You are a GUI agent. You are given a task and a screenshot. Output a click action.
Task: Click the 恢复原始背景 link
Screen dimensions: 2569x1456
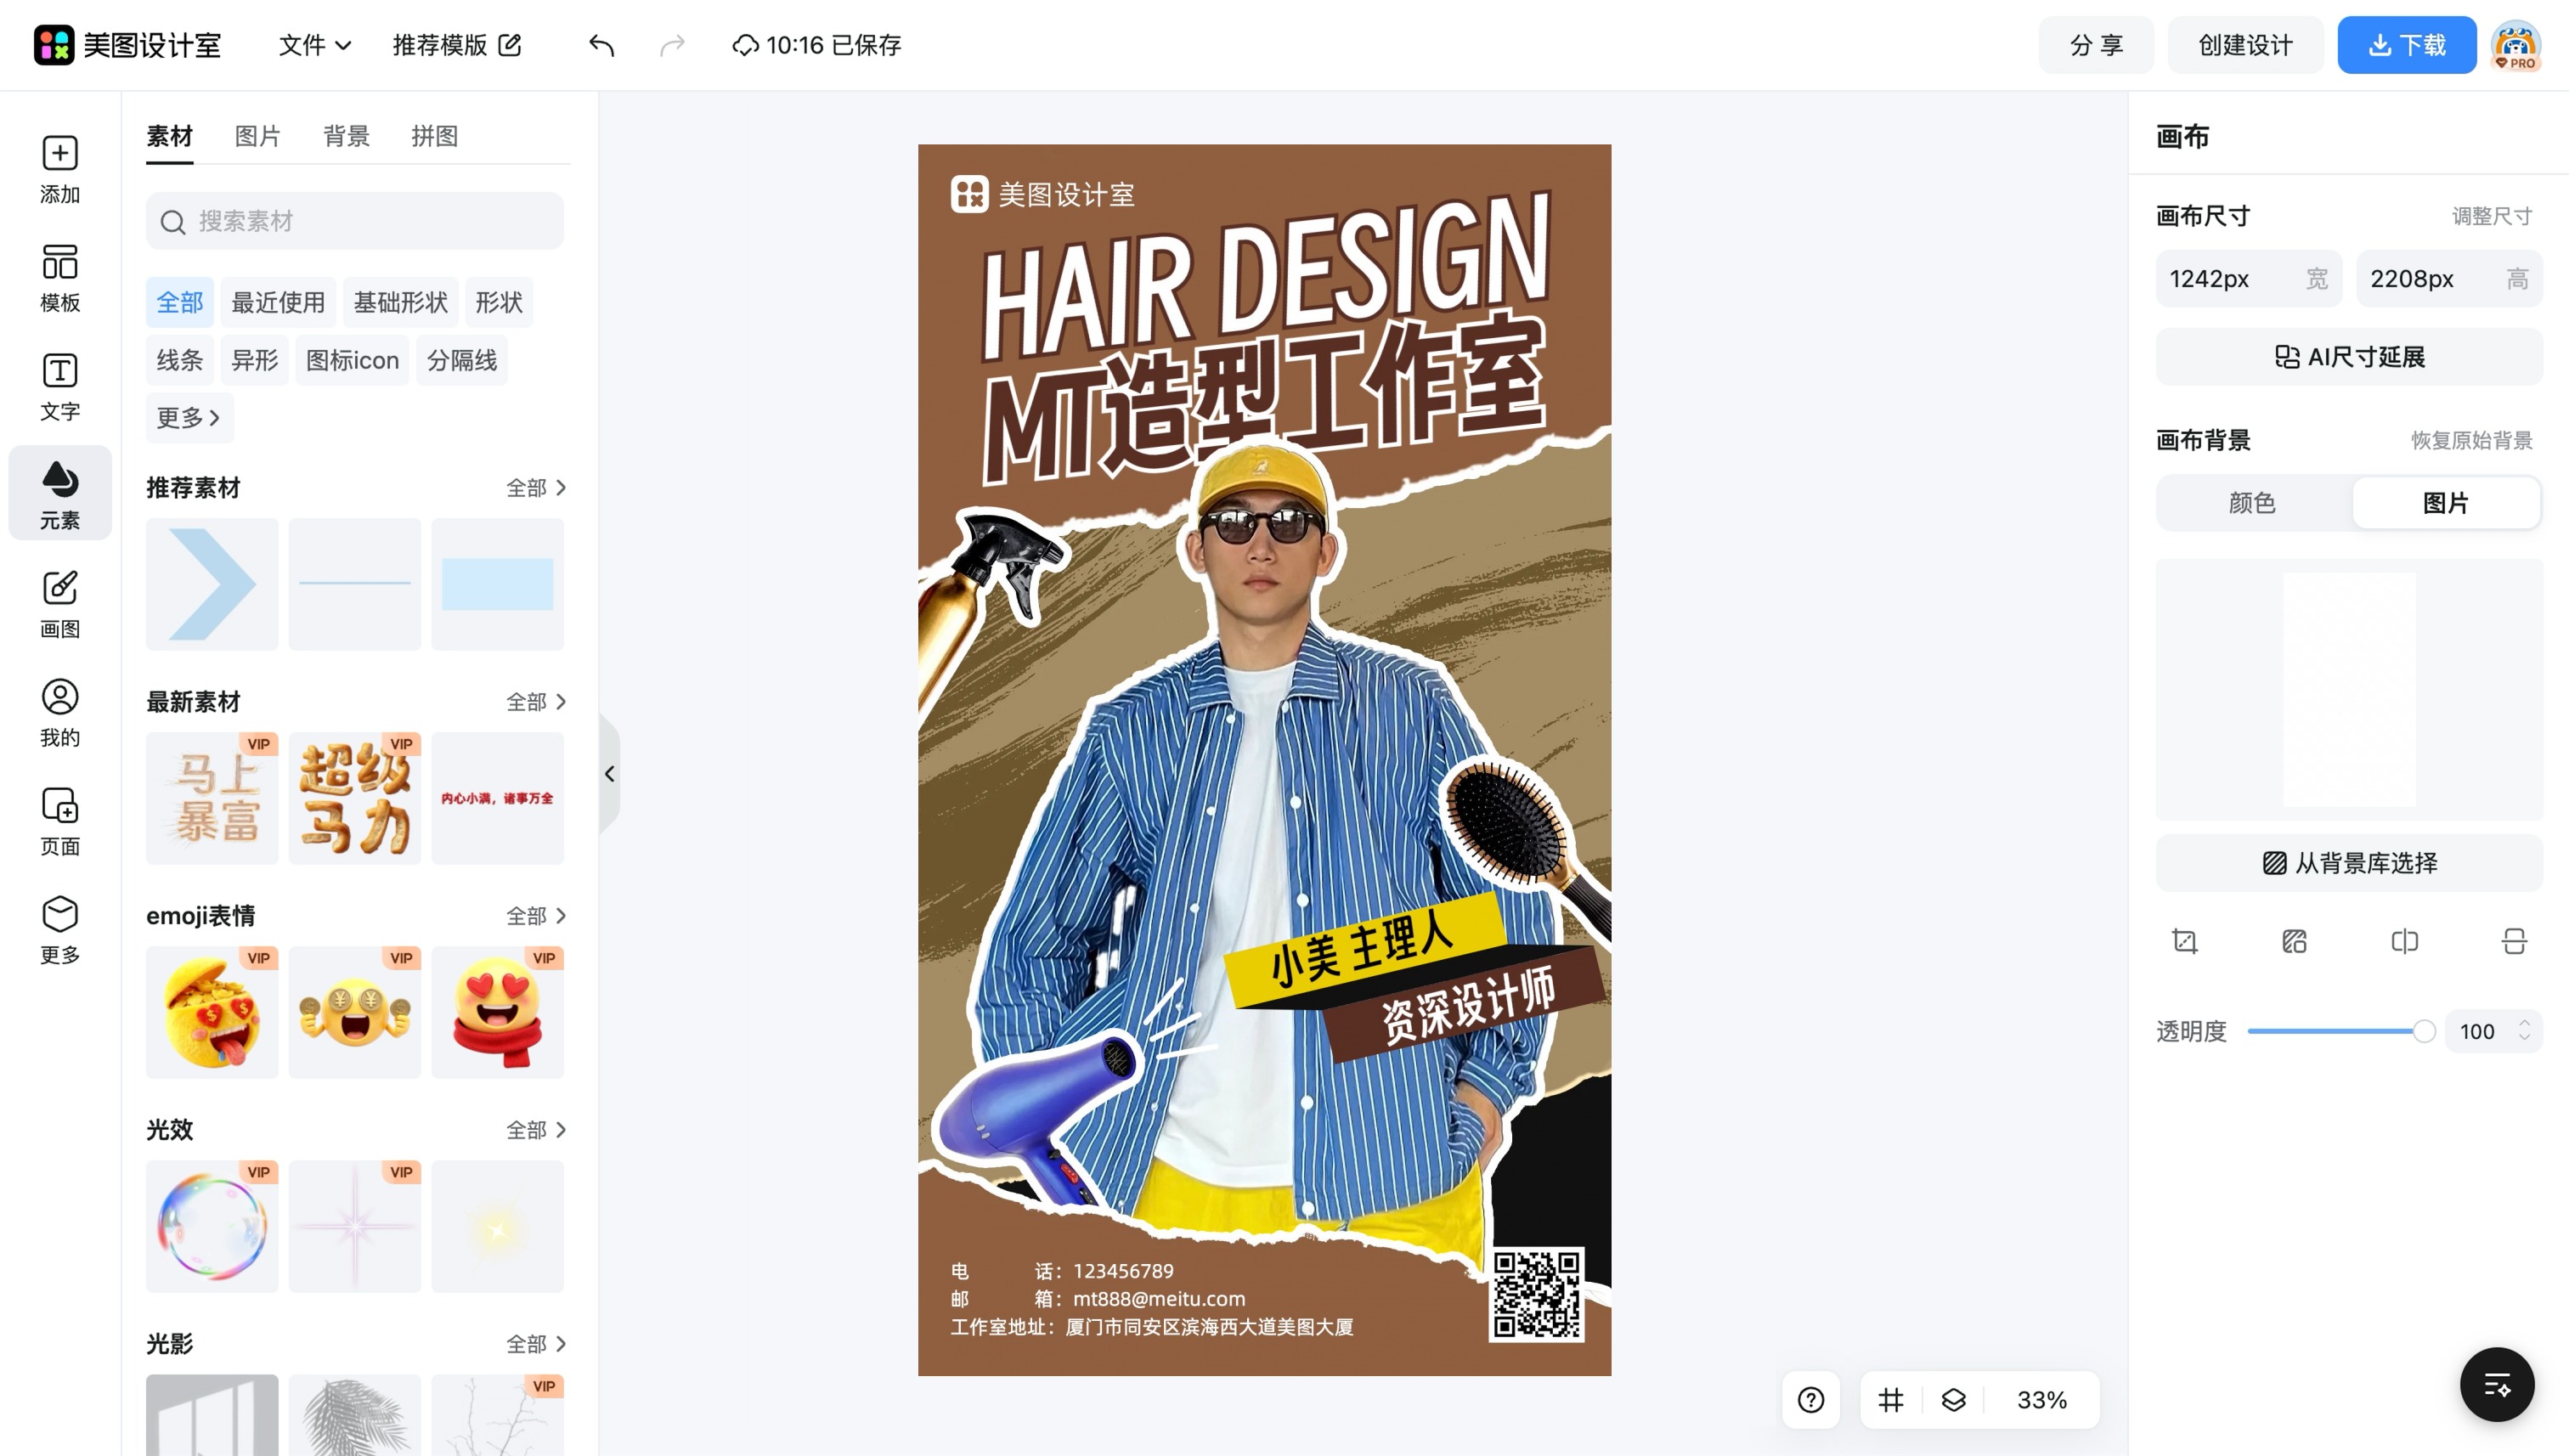click(x=2471, y=440)
